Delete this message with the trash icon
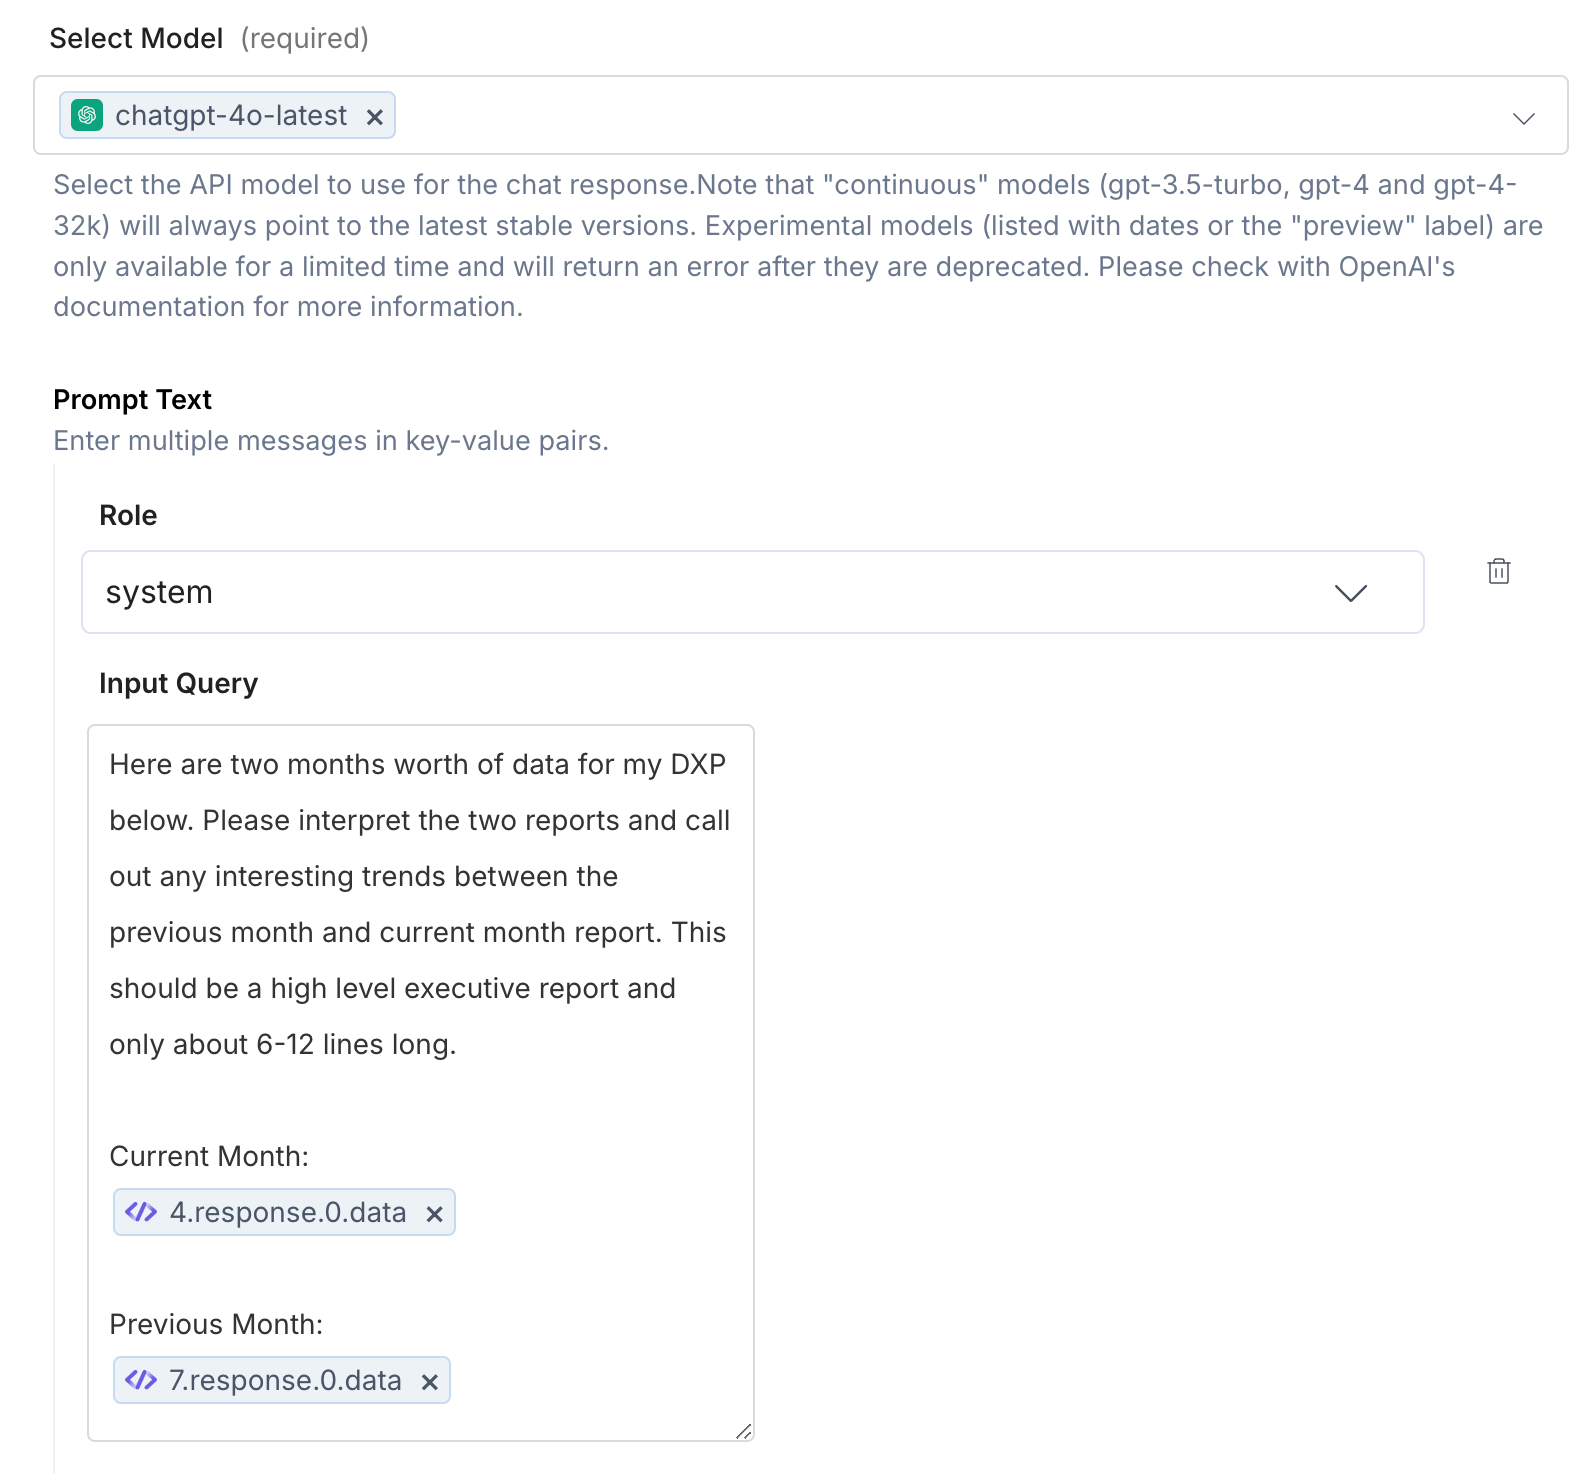 [x=1498, y=571]
